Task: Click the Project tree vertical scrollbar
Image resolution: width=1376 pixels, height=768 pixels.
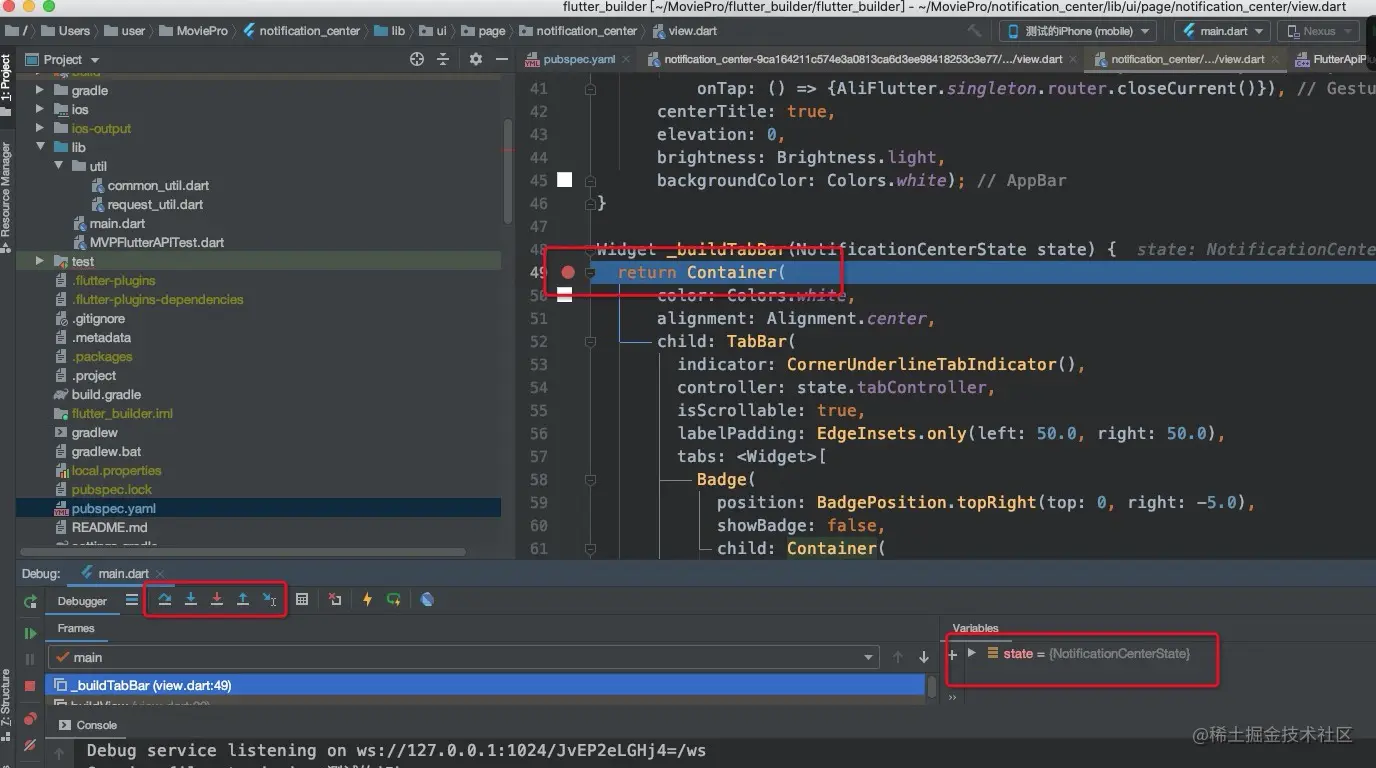Action: tap(508, 170)
